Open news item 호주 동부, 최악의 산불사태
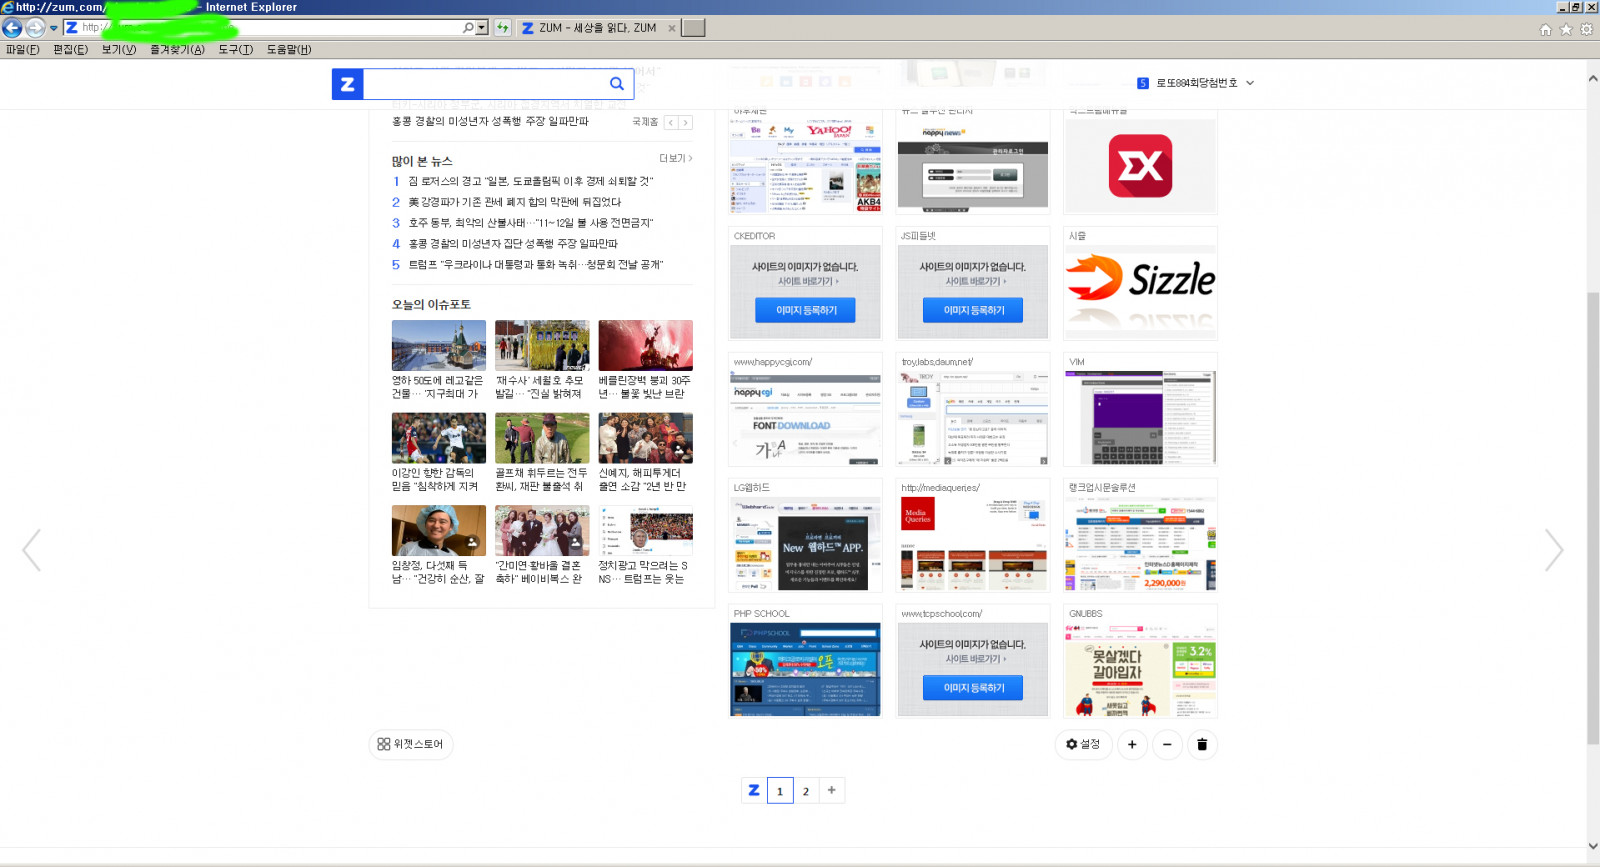Screen dimensions: 1600x867 [x=530, y=223]
